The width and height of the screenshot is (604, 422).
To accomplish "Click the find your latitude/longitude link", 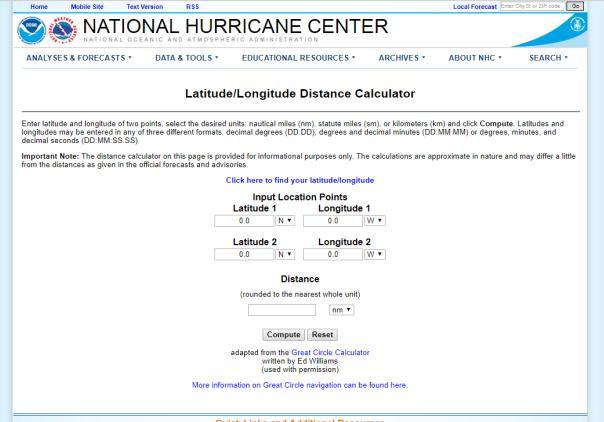I will tap(300, 180).
